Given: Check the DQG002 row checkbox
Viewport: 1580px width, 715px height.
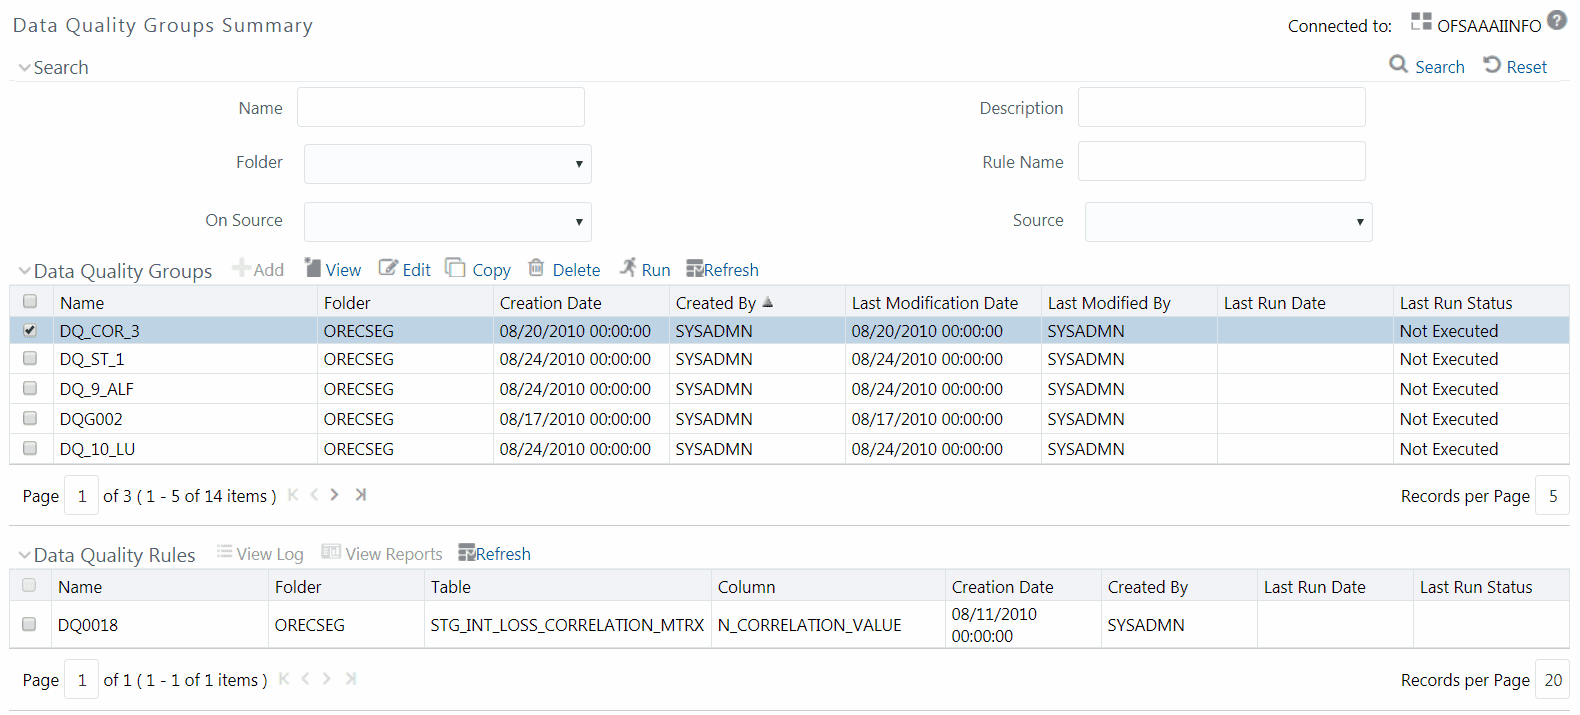Looking at the screenshot, I should tap(30, 417).
